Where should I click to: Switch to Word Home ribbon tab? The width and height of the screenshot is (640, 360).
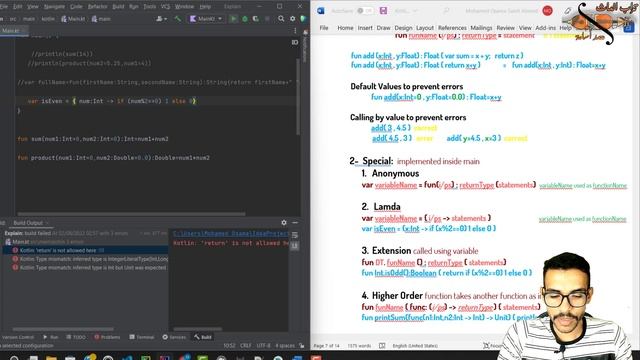click(x=345, y=28)
